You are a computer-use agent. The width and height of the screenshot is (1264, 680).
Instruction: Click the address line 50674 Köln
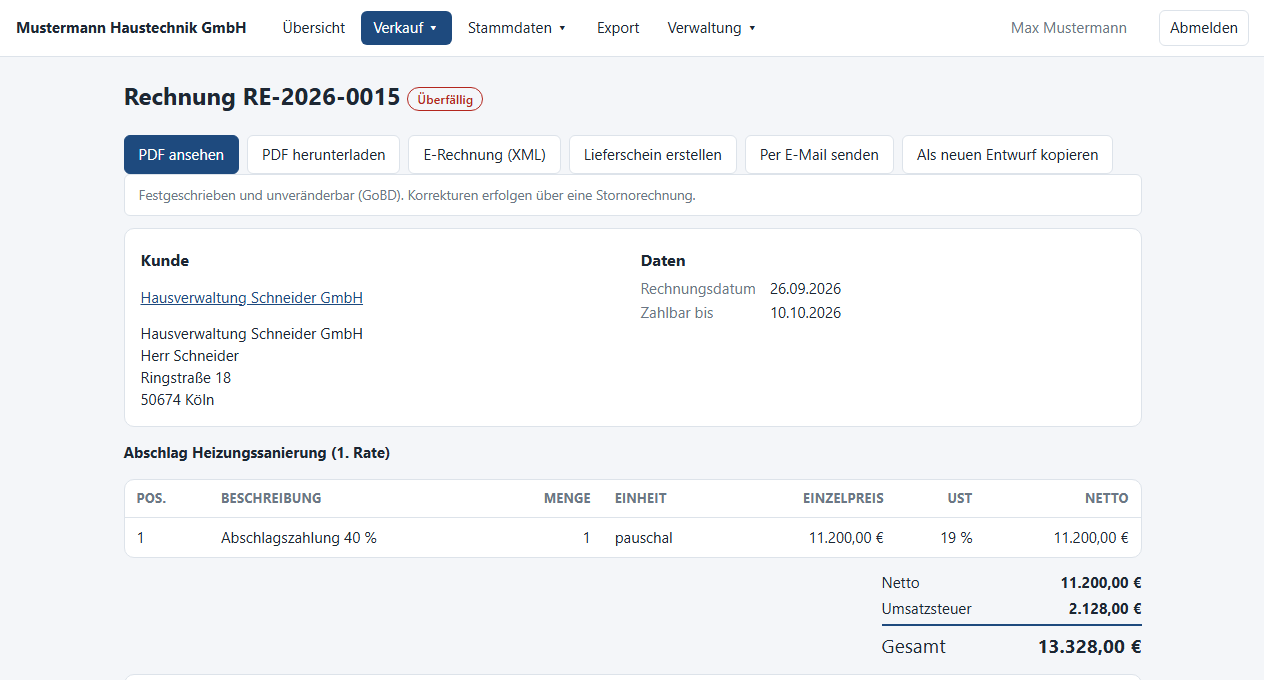pyautogui.click(x=178, y=400)
